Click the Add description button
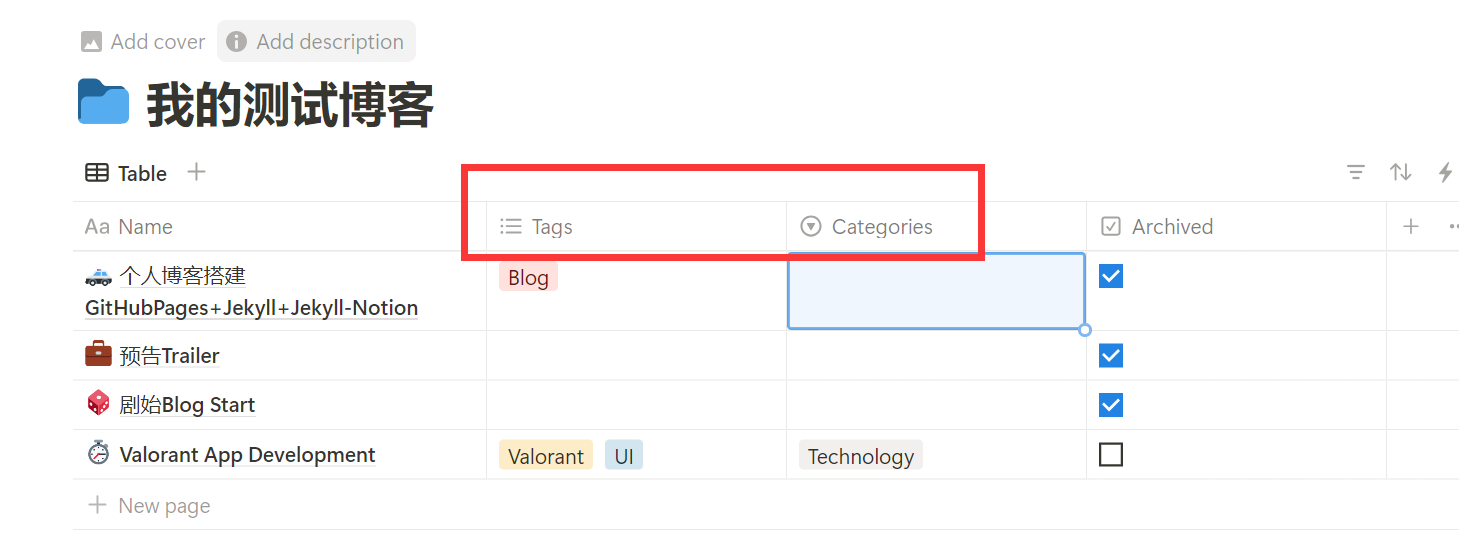Screen dimensions: 1459x541 click(x=316, y=42)
